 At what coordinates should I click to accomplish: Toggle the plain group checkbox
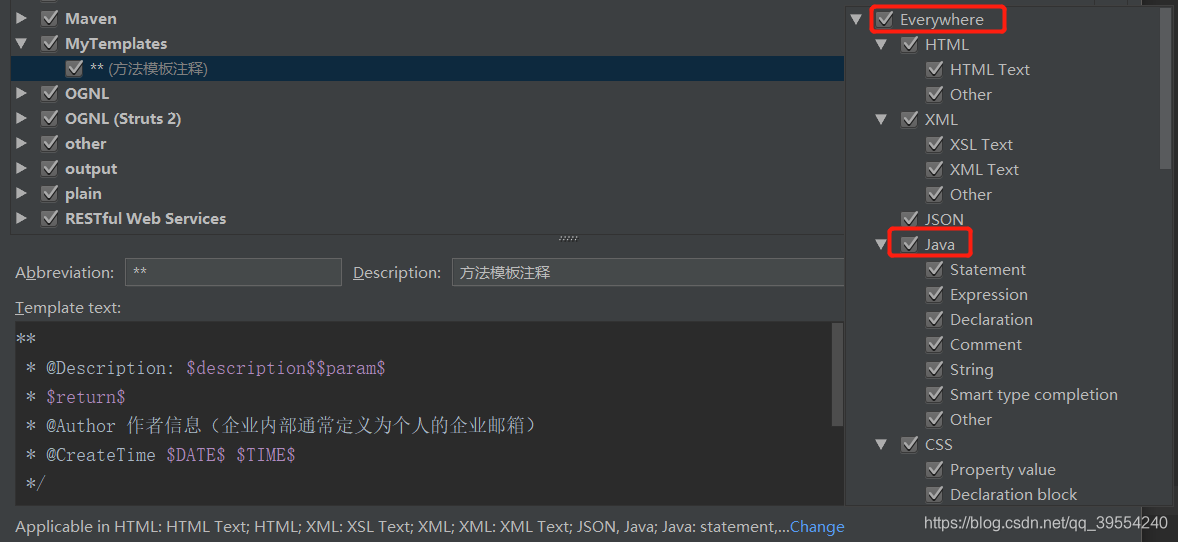(x=50, y=193)
